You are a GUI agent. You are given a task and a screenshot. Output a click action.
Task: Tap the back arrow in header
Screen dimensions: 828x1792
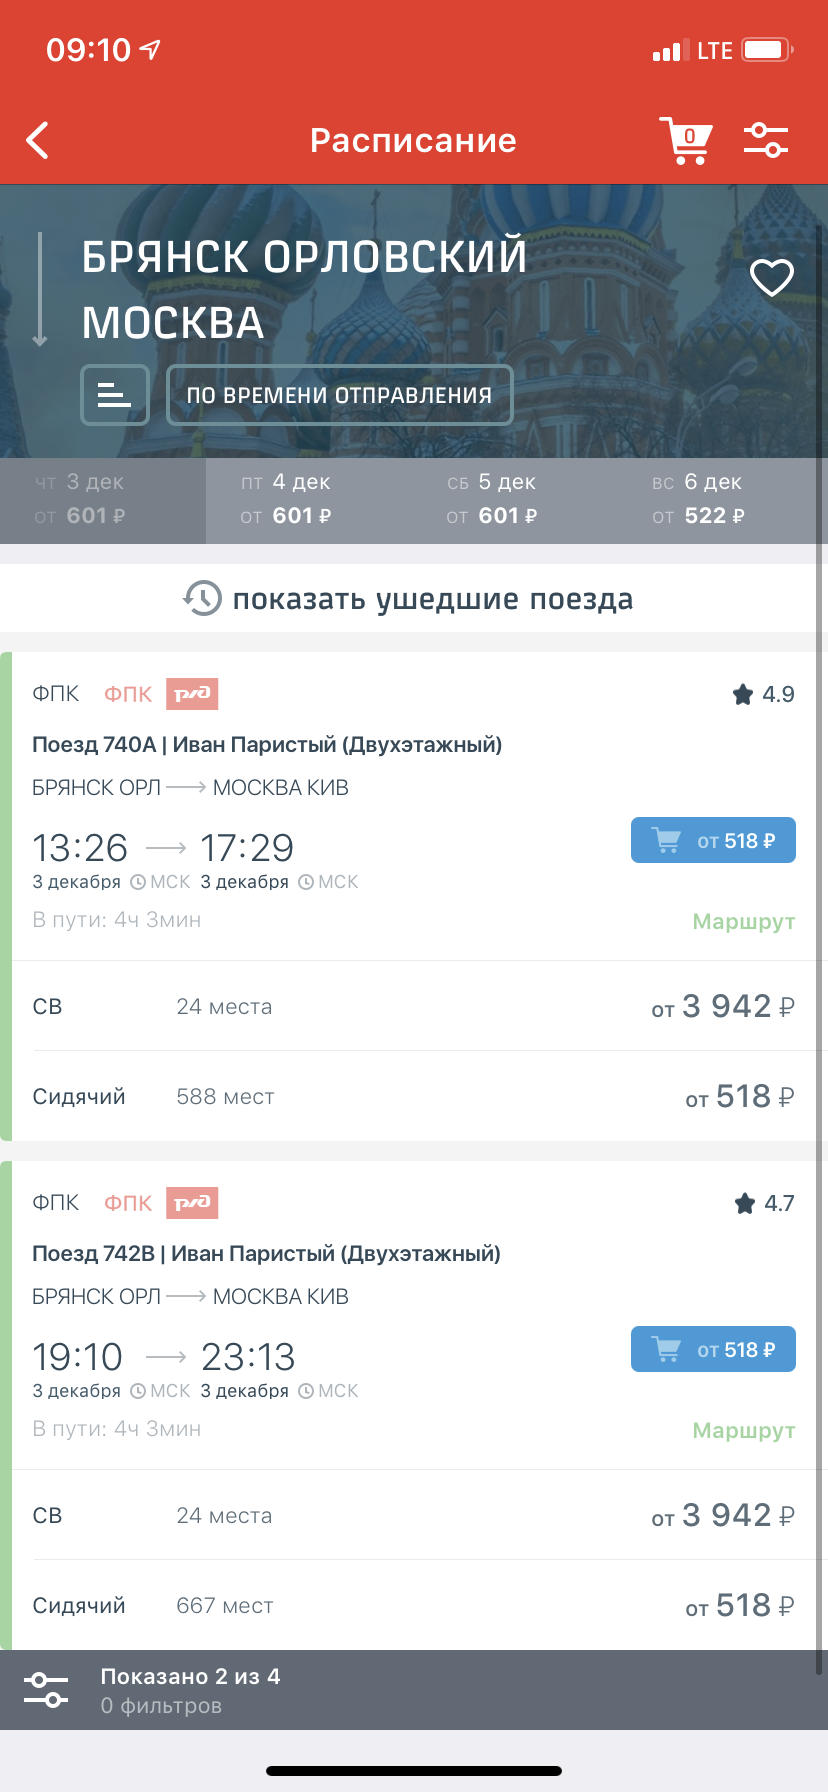click(x=38, y=141)
